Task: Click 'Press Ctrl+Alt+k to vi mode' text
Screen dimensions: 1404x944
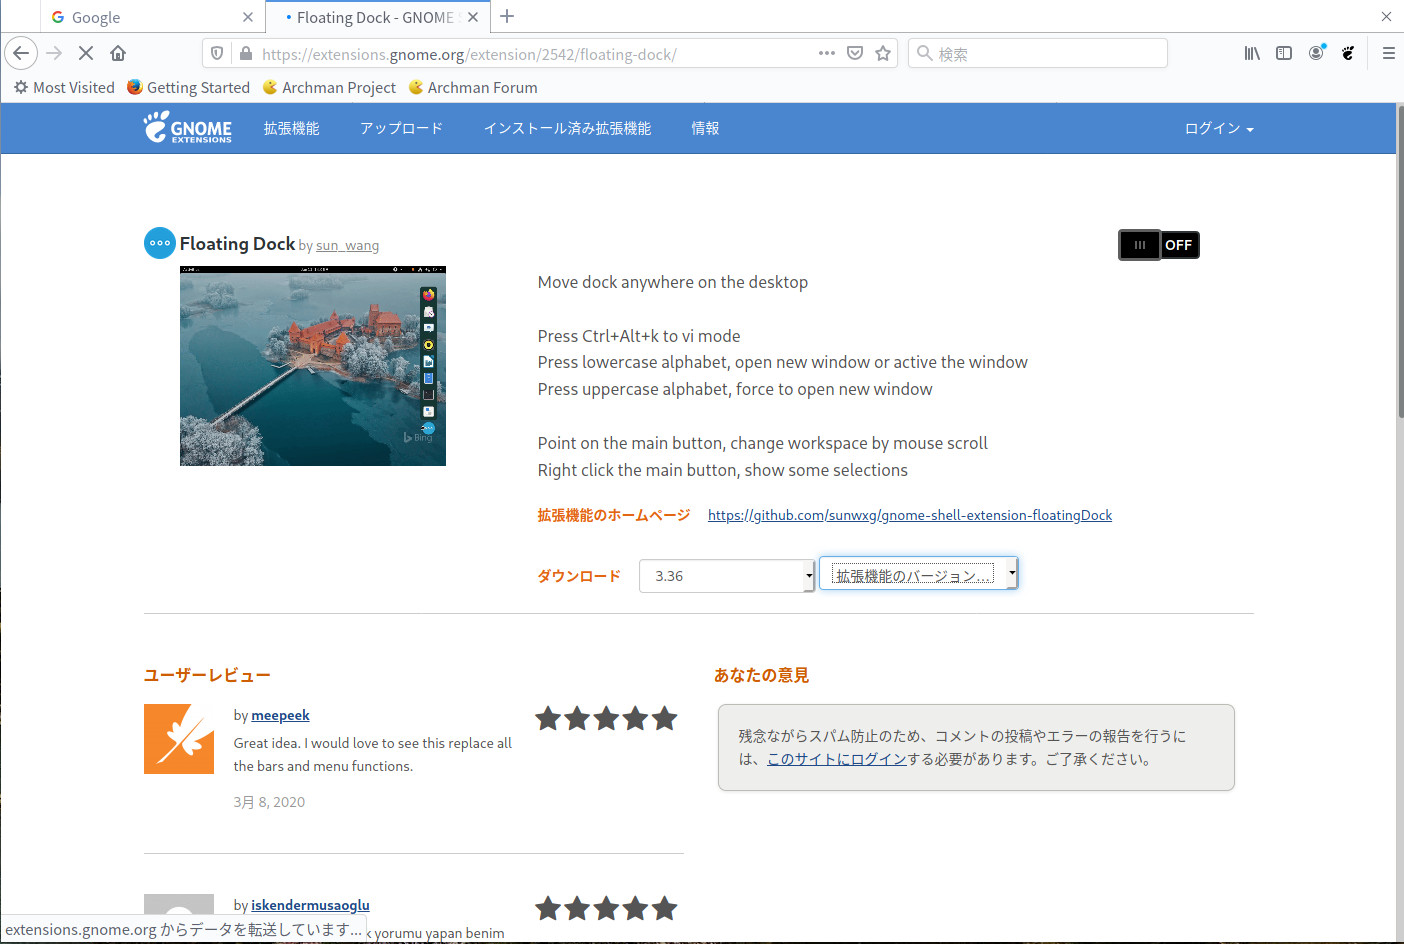Action: (639, 336)
